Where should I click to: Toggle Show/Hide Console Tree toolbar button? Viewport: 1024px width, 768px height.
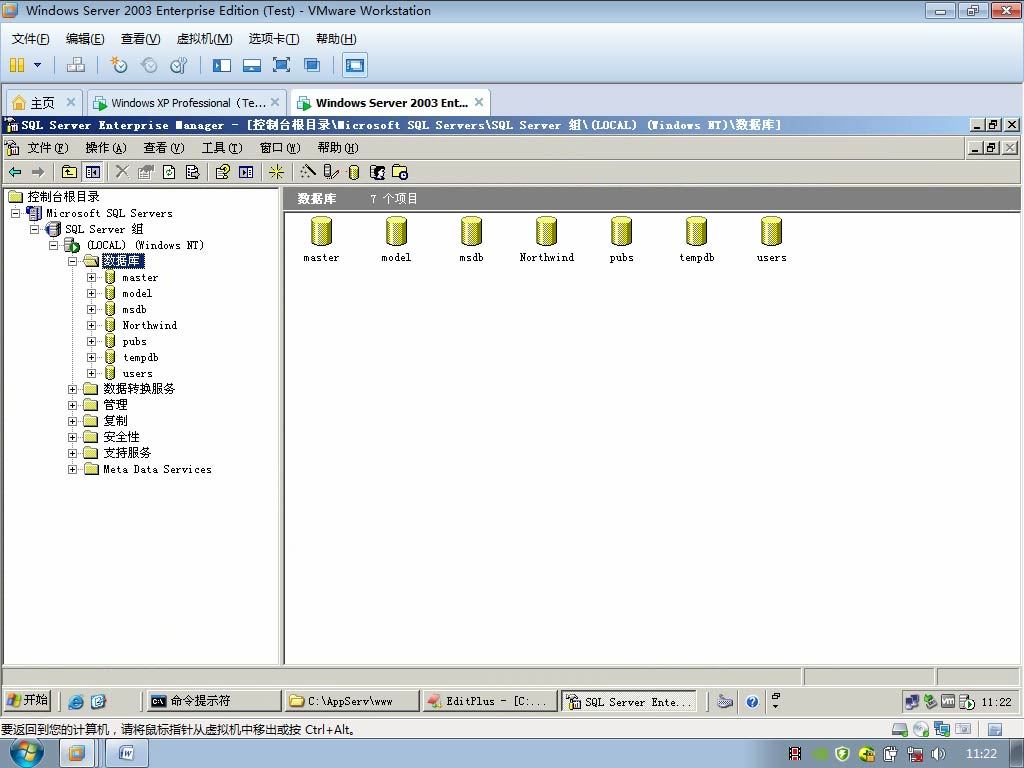pyautogui.click(x=93, y=172)
